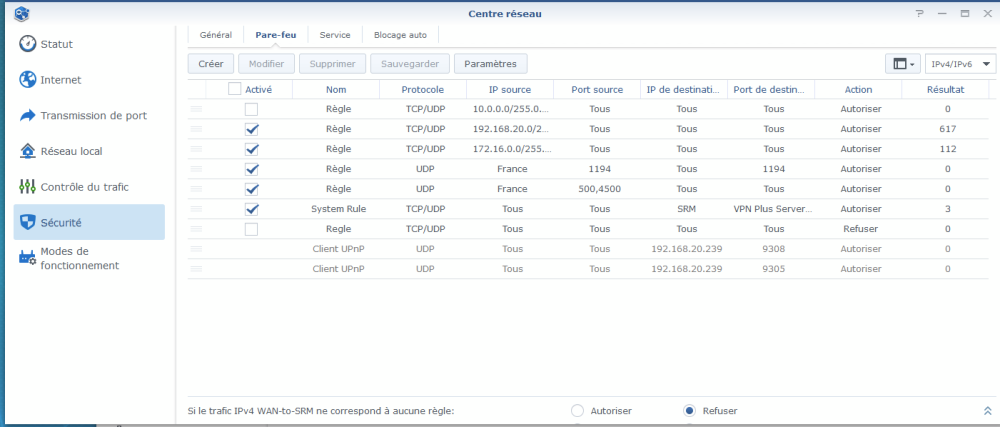Collapse the bottom default rule panel chevron

(x=988, y=410)
